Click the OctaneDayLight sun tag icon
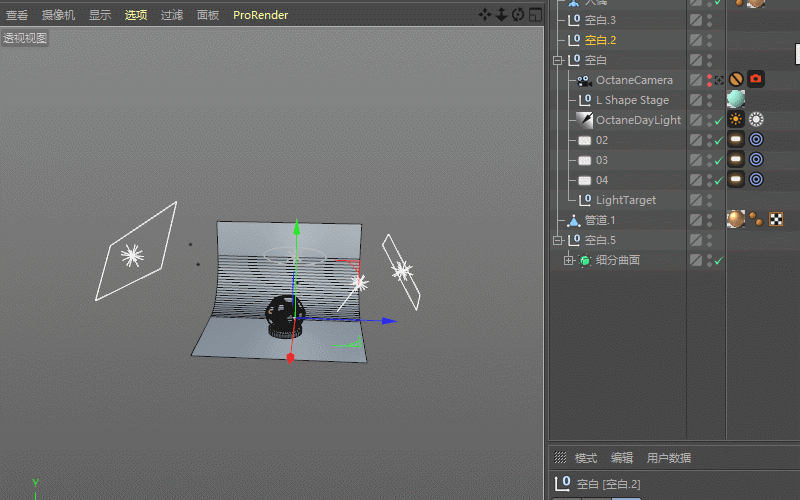800x500 pixels. (736, 119)
